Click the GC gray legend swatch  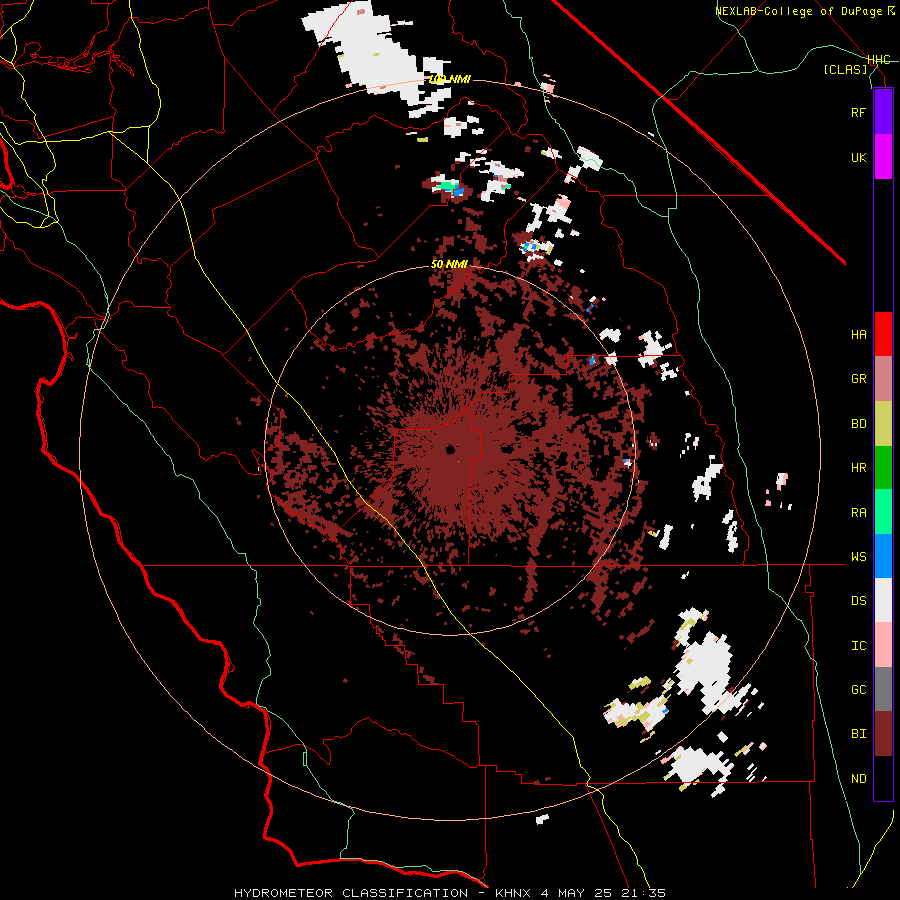coord(883,689)
